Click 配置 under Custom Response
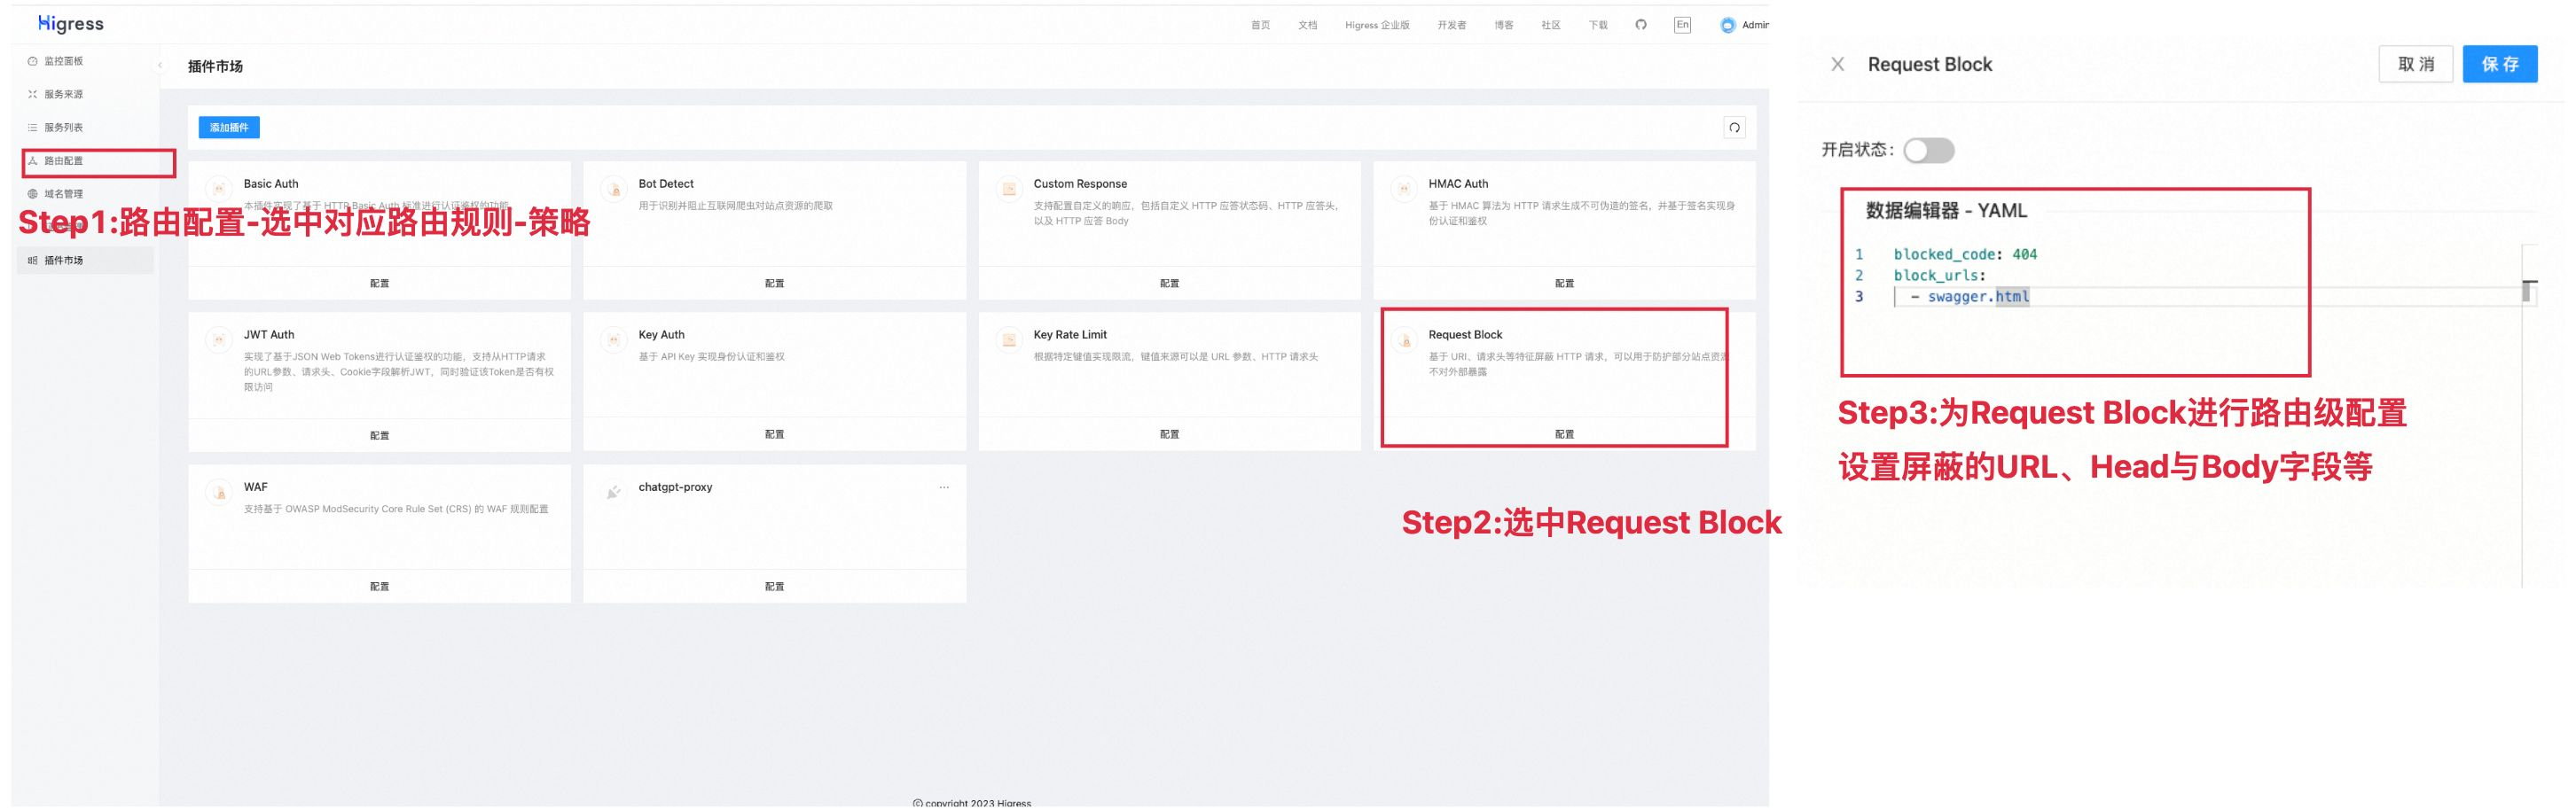This screenshot has height=810, width=2576. click(1170, 283)
